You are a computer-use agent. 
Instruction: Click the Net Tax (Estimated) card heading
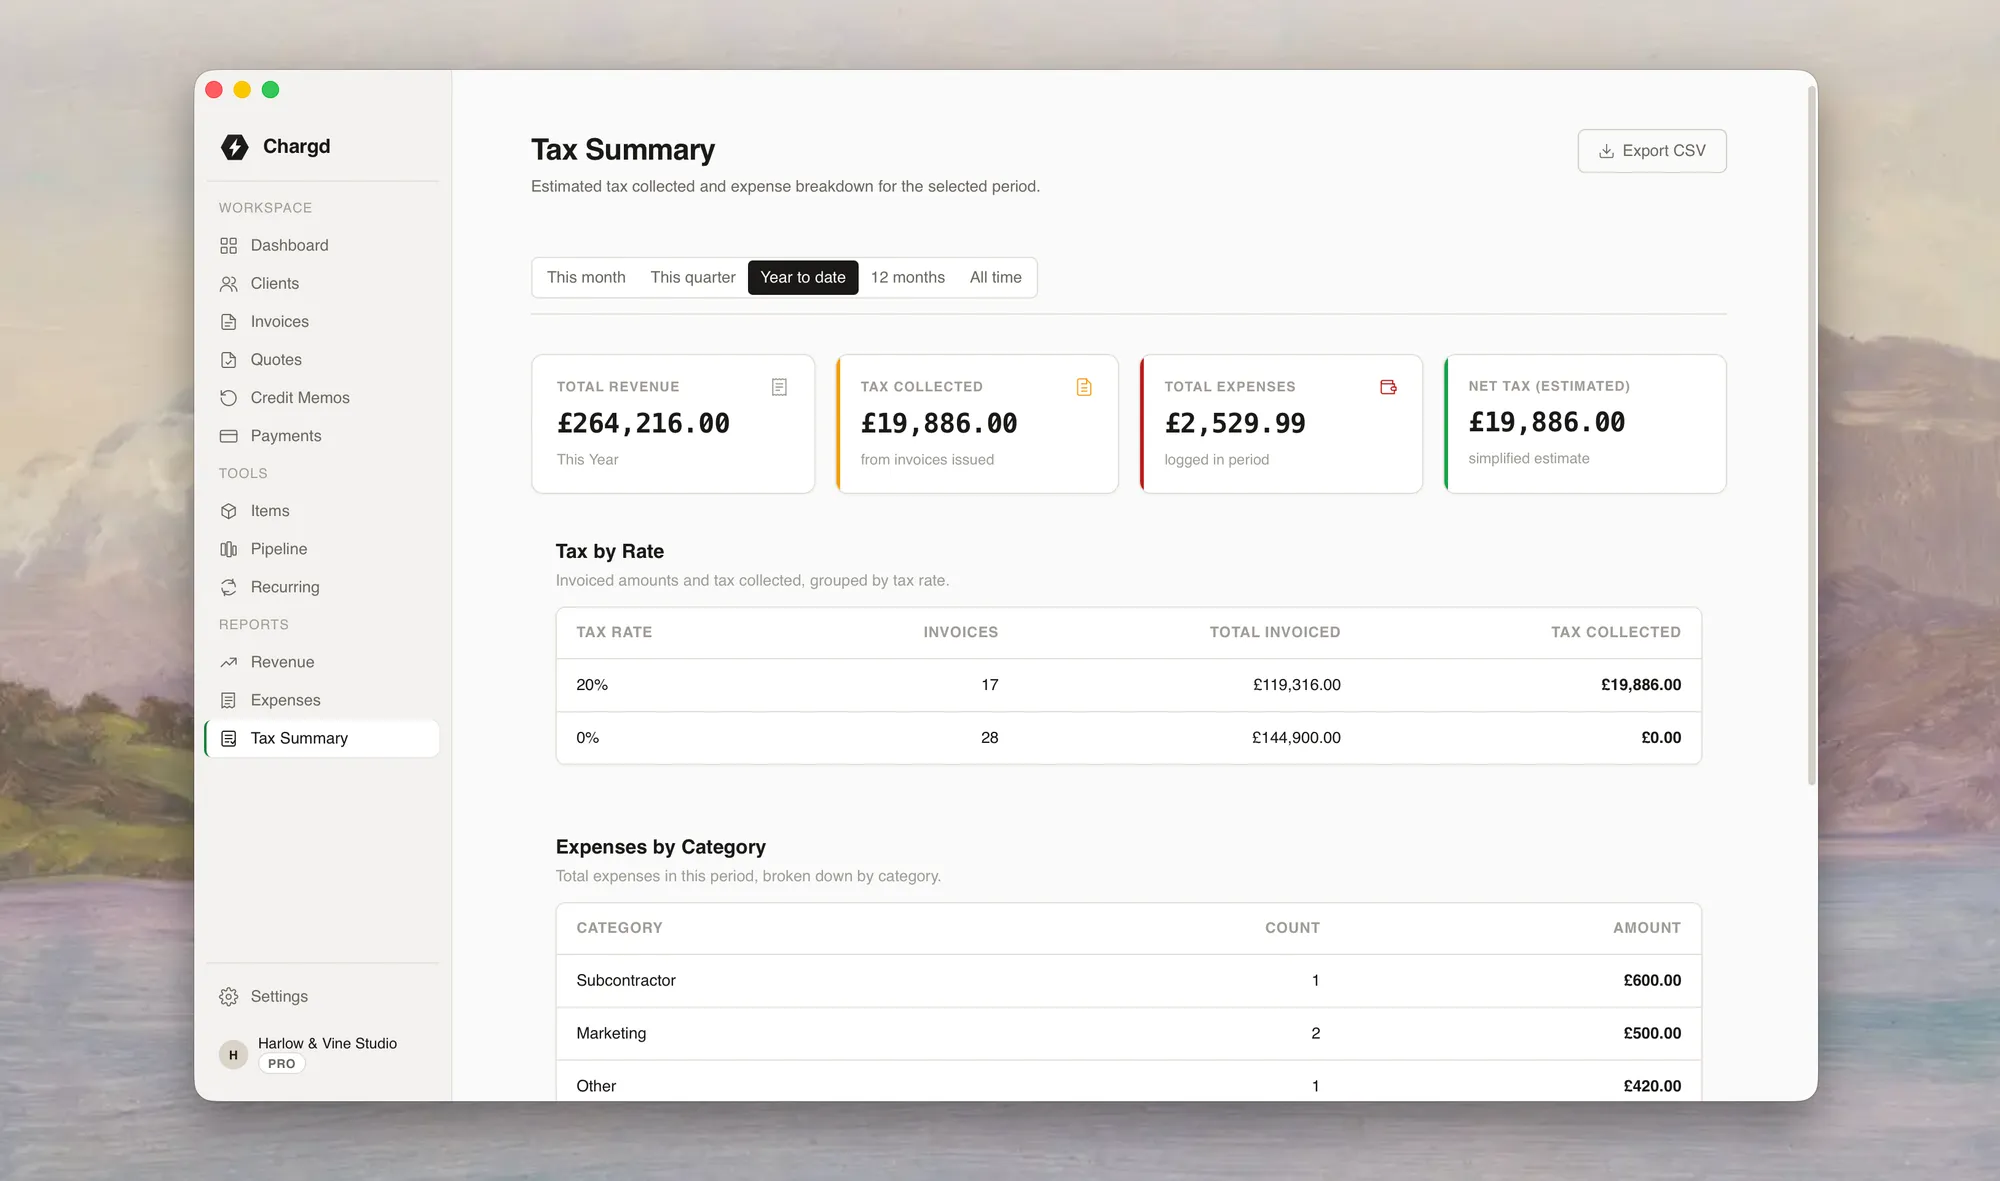(x=1549, y=386)
